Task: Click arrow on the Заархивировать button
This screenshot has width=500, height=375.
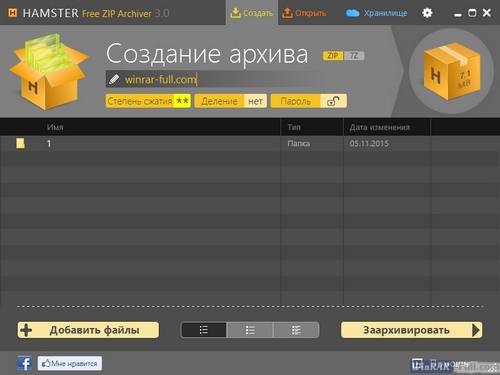Action: [x=476, y=330]
